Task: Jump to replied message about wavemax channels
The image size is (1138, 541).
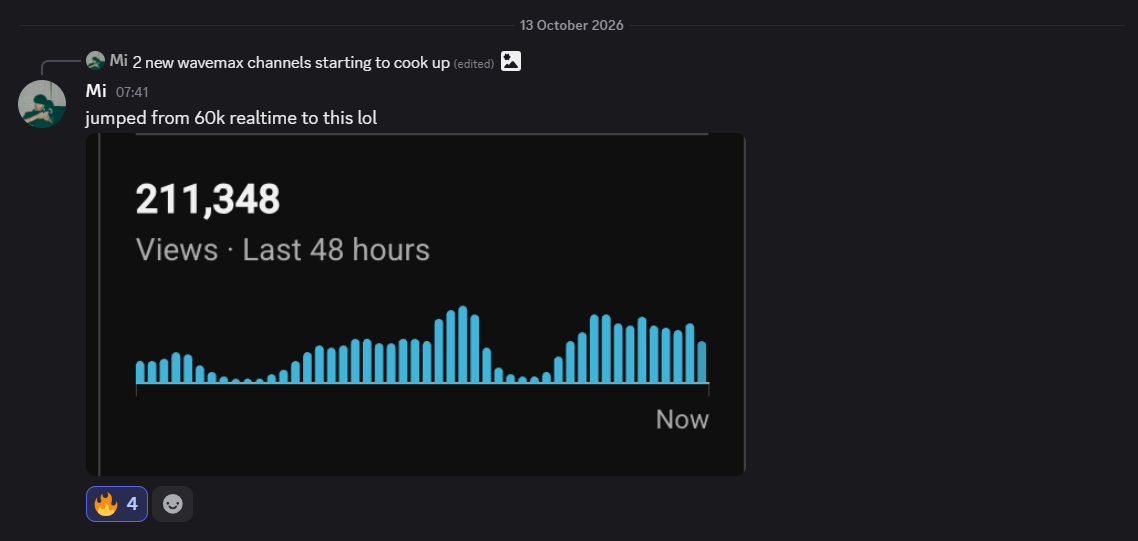Action: 291,62
